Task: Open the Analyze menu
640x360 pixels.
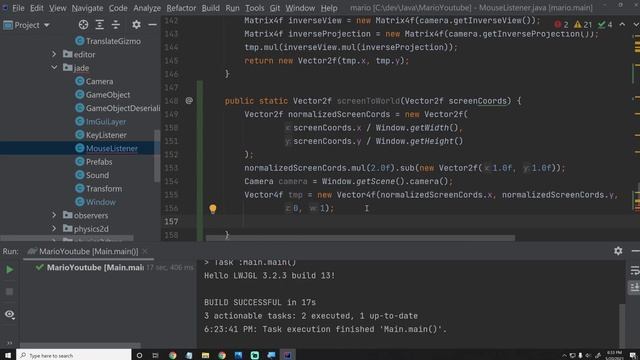Action: (147, 8)
